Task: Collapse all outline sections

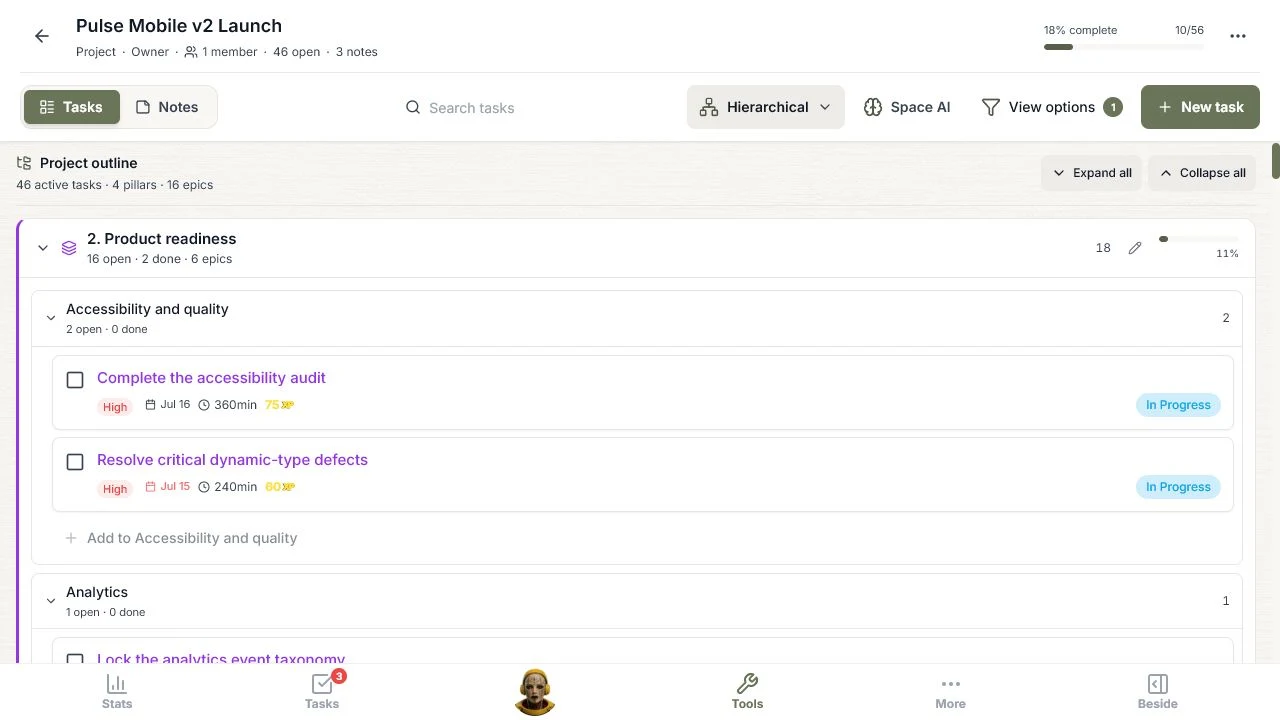Action: coord(1202,173)
